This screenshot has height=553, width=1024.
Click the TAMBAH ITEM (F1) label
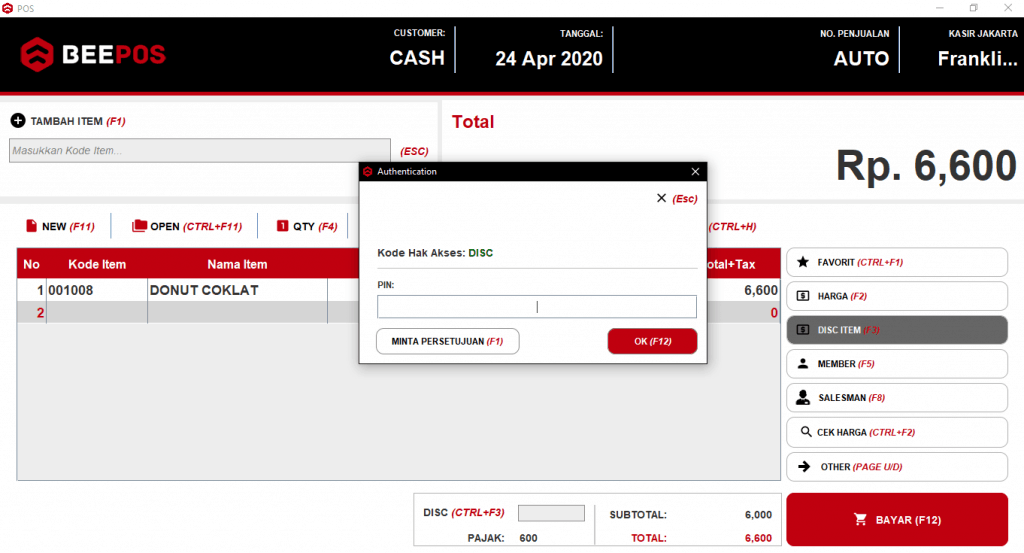(78, 121)
